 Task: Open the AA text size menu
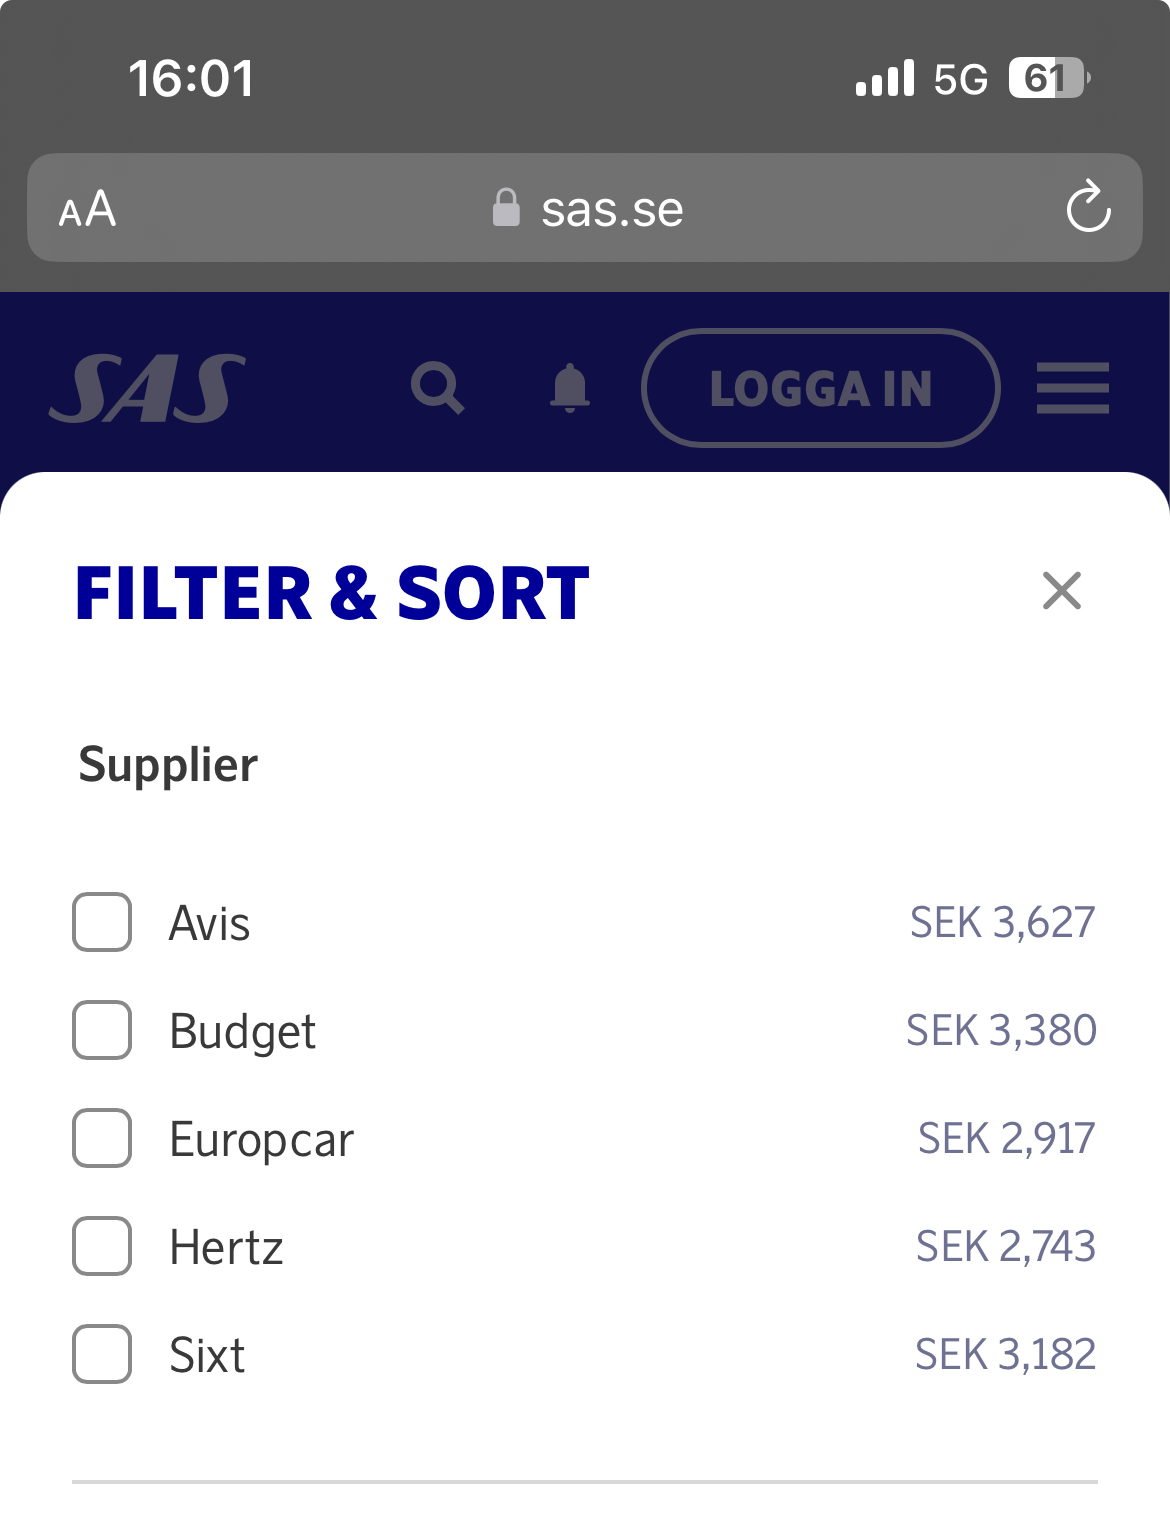88,210
